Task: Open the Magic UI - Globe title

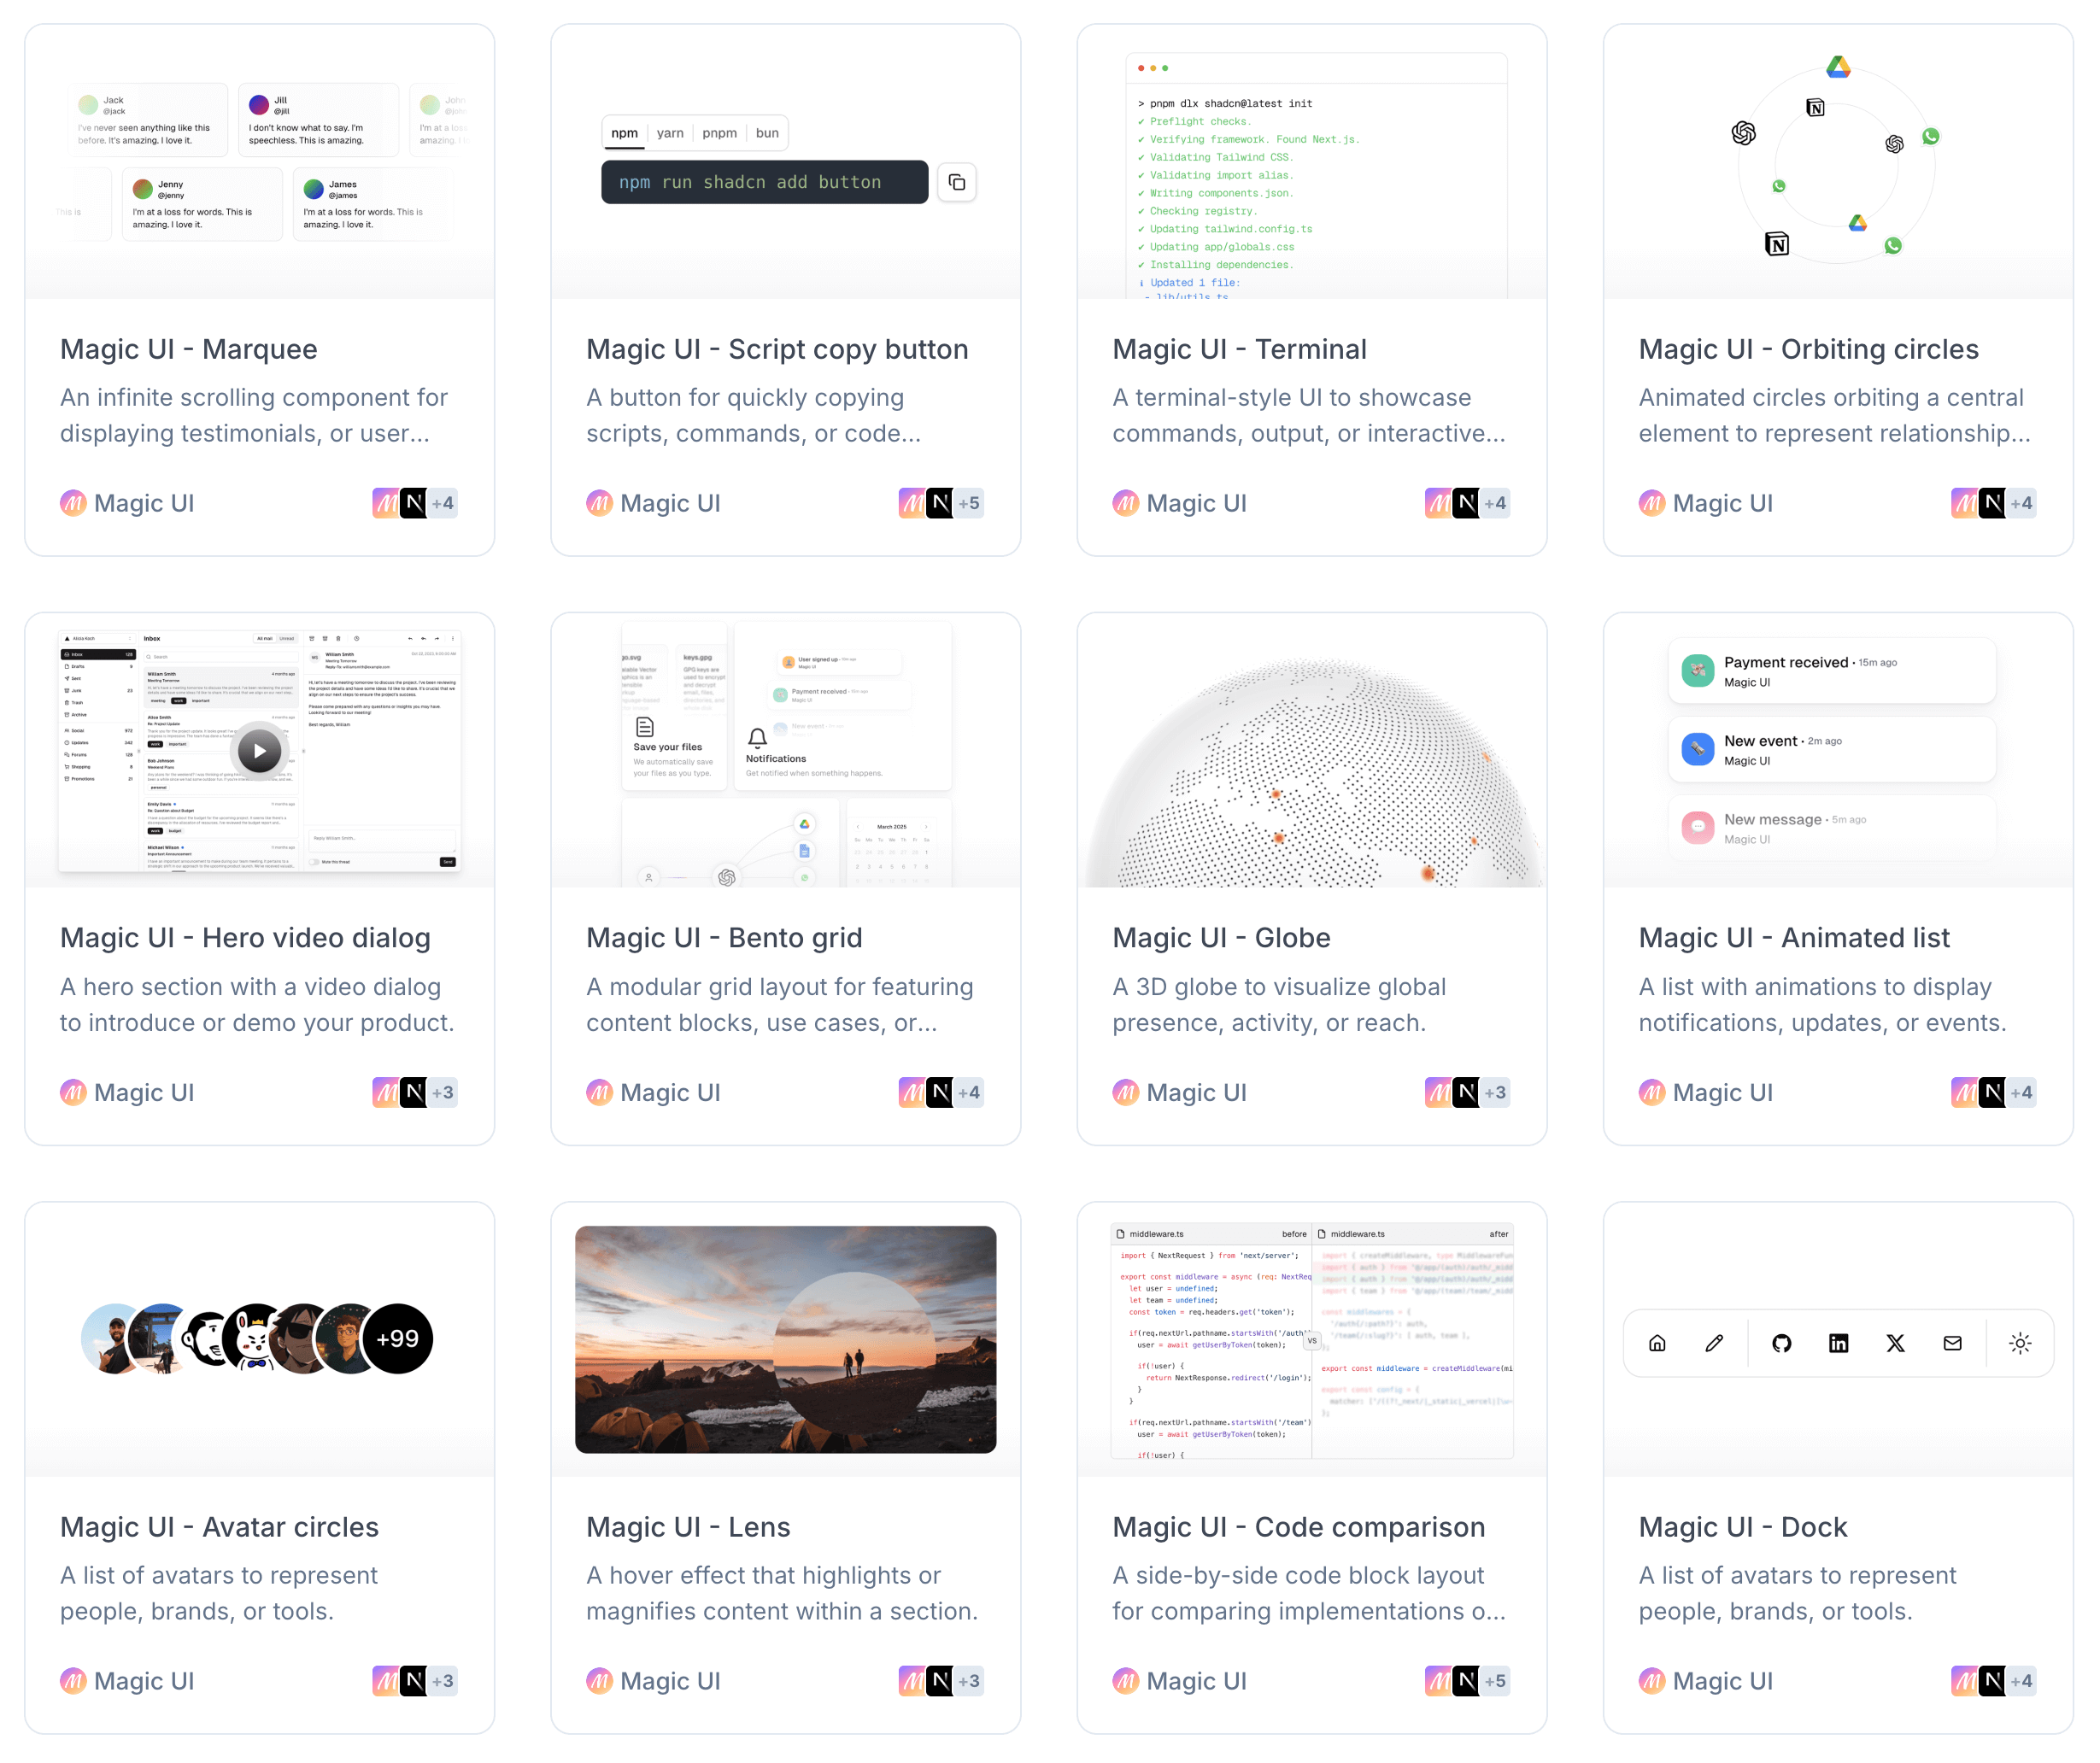Action: coord(1221,938)
